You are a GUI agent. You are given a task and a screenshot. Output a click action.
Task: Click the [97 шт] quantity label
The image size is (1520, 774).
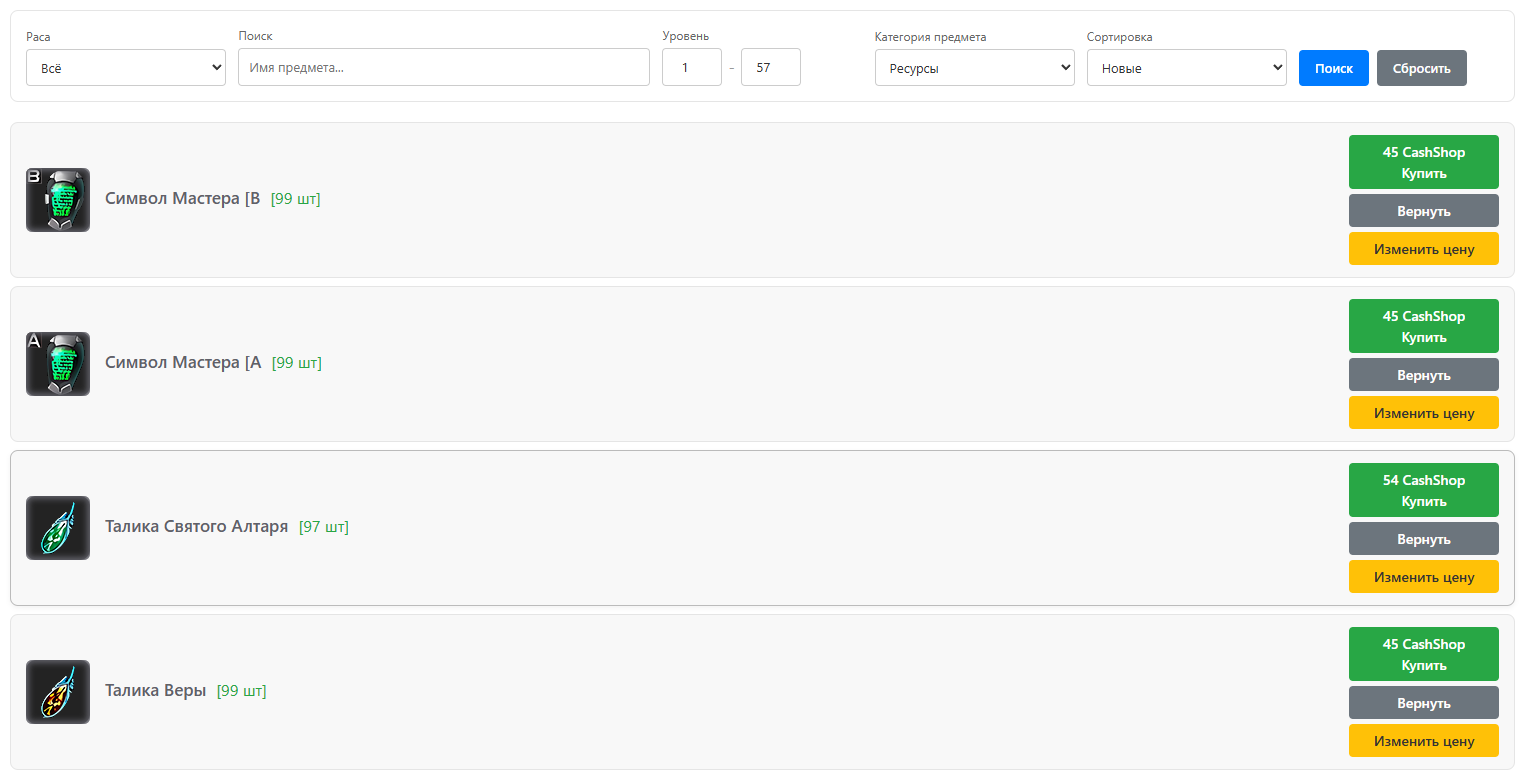(x=324, y=526)
